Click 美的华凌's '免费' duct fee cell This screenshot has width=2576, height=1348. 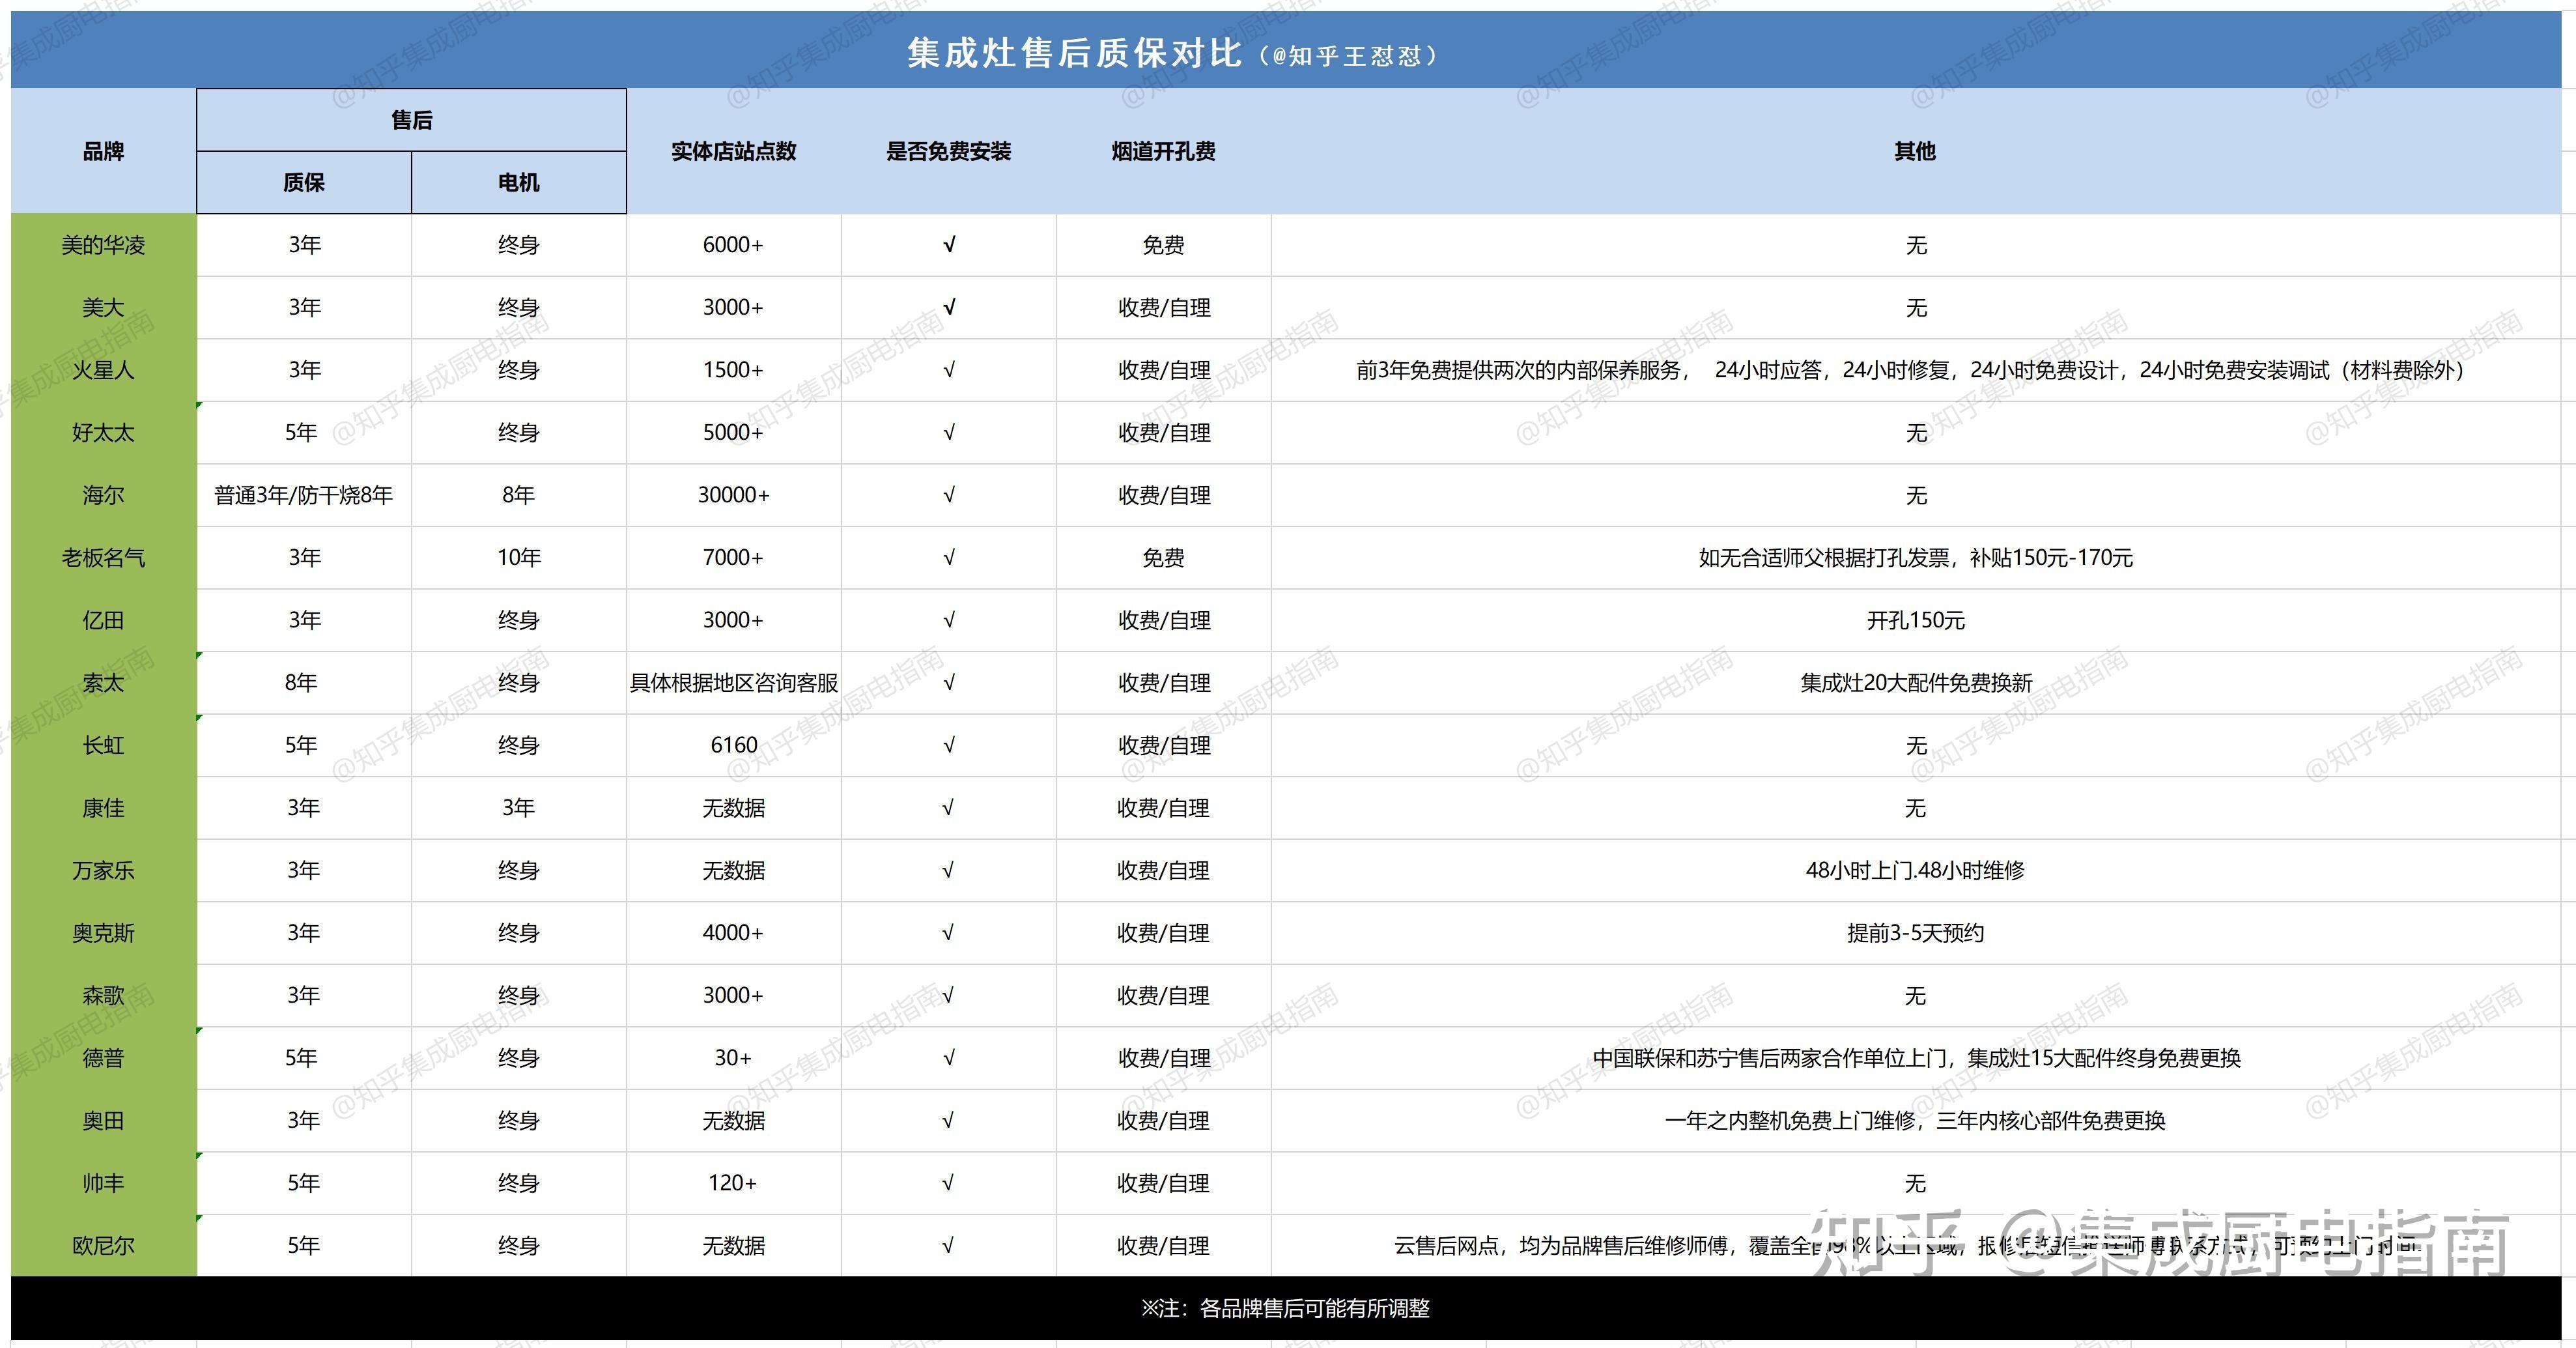(1163, 245)
